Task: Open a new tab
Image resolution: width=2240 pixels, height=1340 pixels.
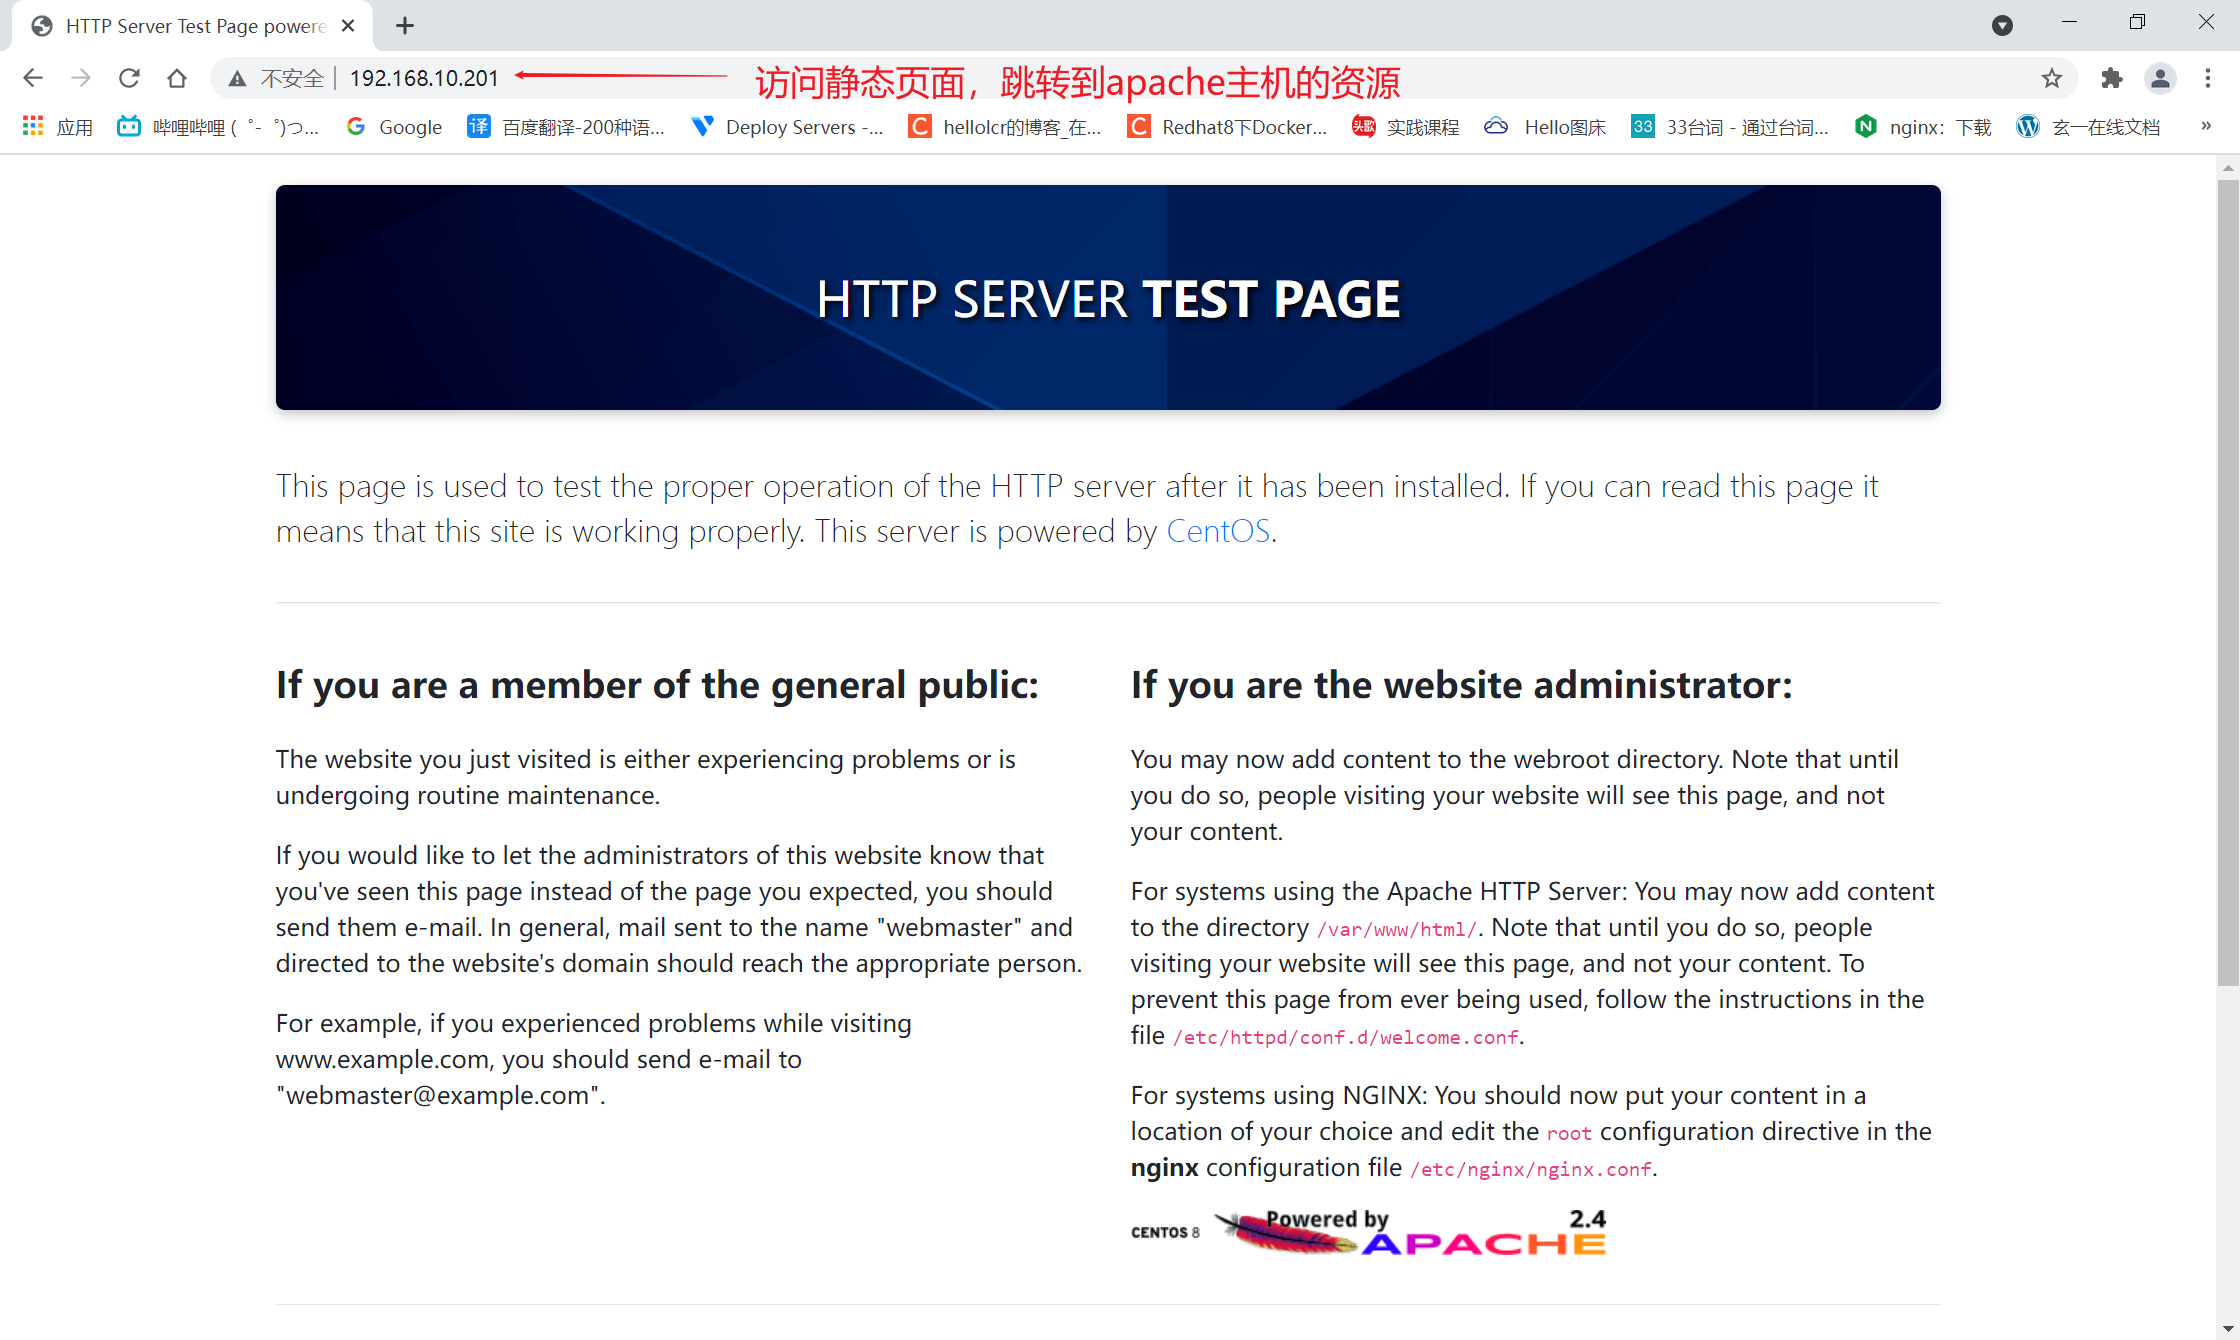Action: tap(405, 26)
